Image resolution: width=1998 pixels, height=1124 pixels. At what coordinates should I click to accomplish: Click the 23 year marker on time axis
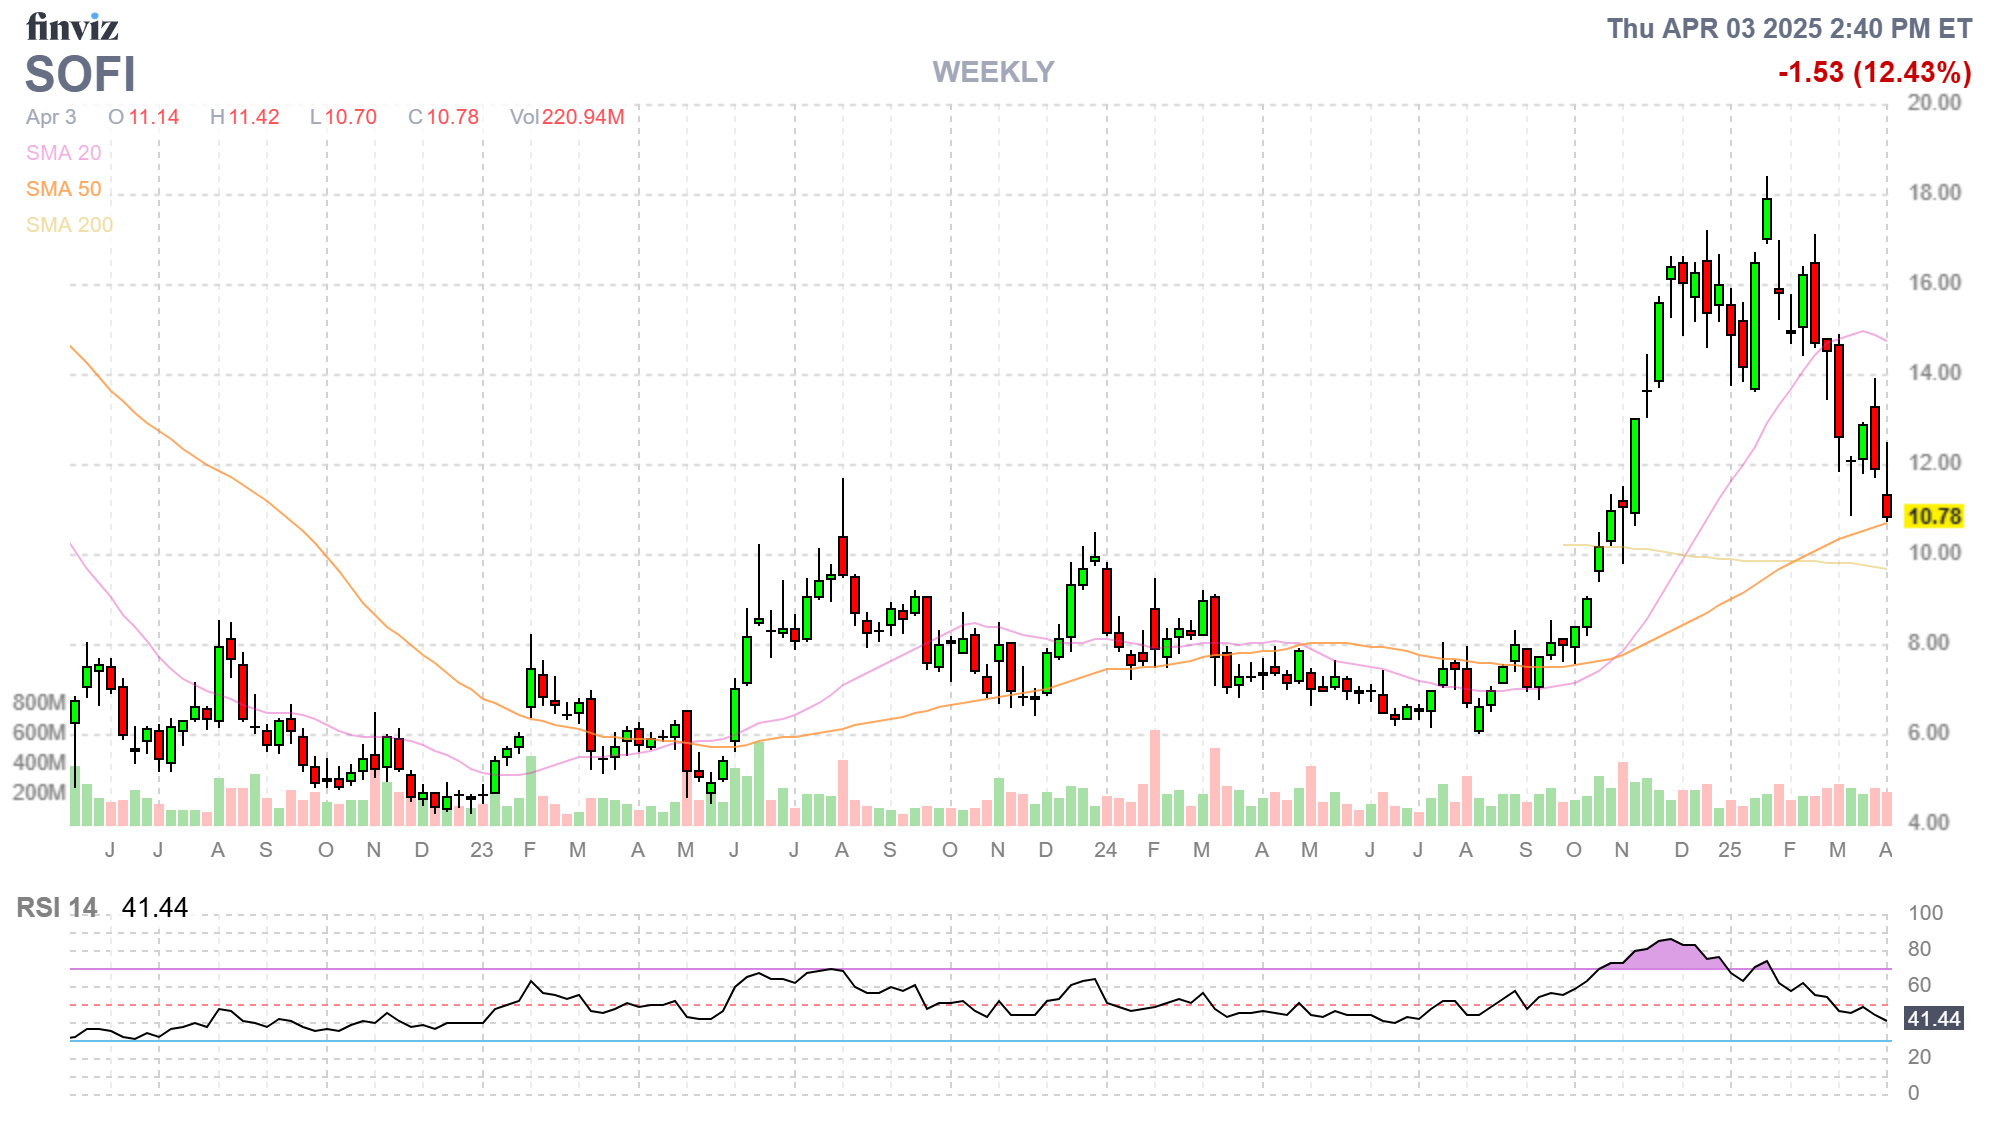(x=482, y=850)
